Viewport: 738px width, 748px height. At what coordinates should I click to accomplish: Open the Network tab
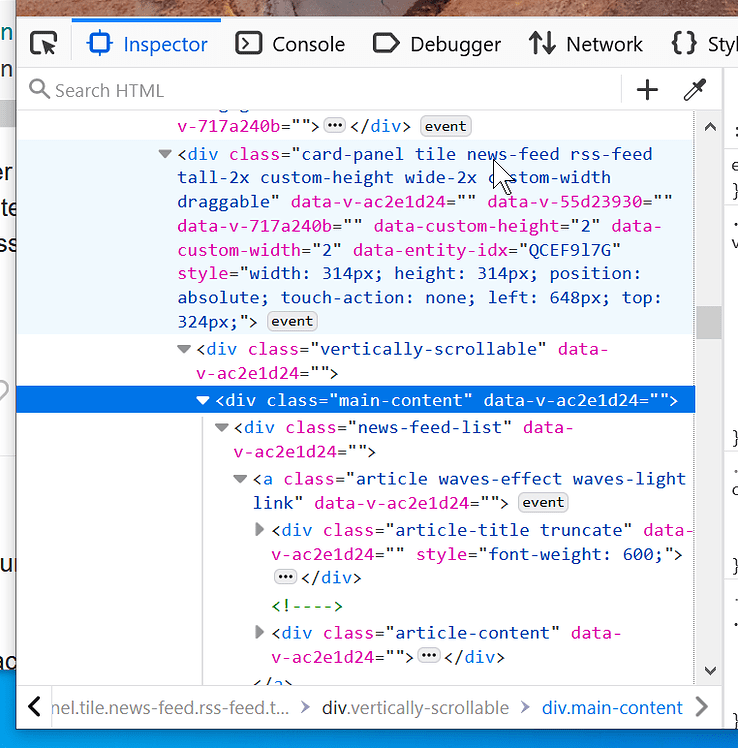click(585, 44)
